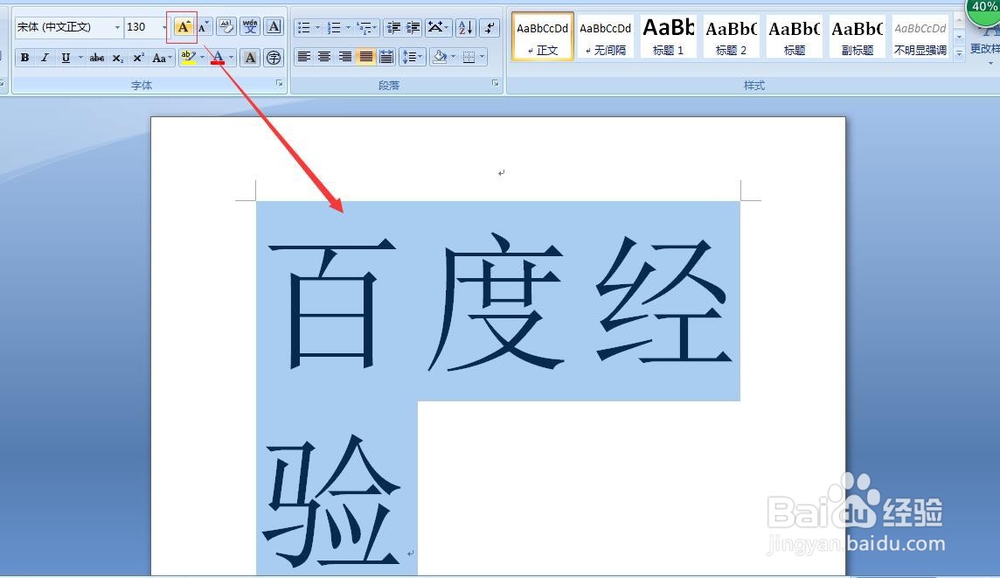The image size is (1000, 578).
Task: Open the font size dropdown
Action: [x=165, y=26]
